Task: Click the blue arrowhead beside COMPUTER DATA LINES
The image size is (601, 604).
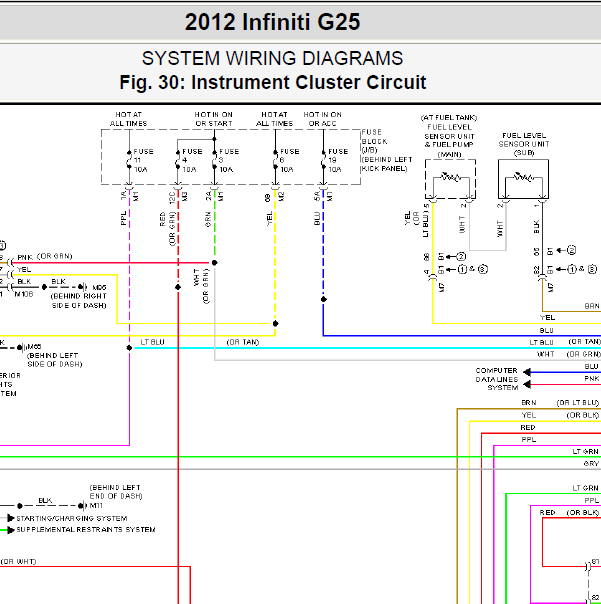Action: pos(527,372)
